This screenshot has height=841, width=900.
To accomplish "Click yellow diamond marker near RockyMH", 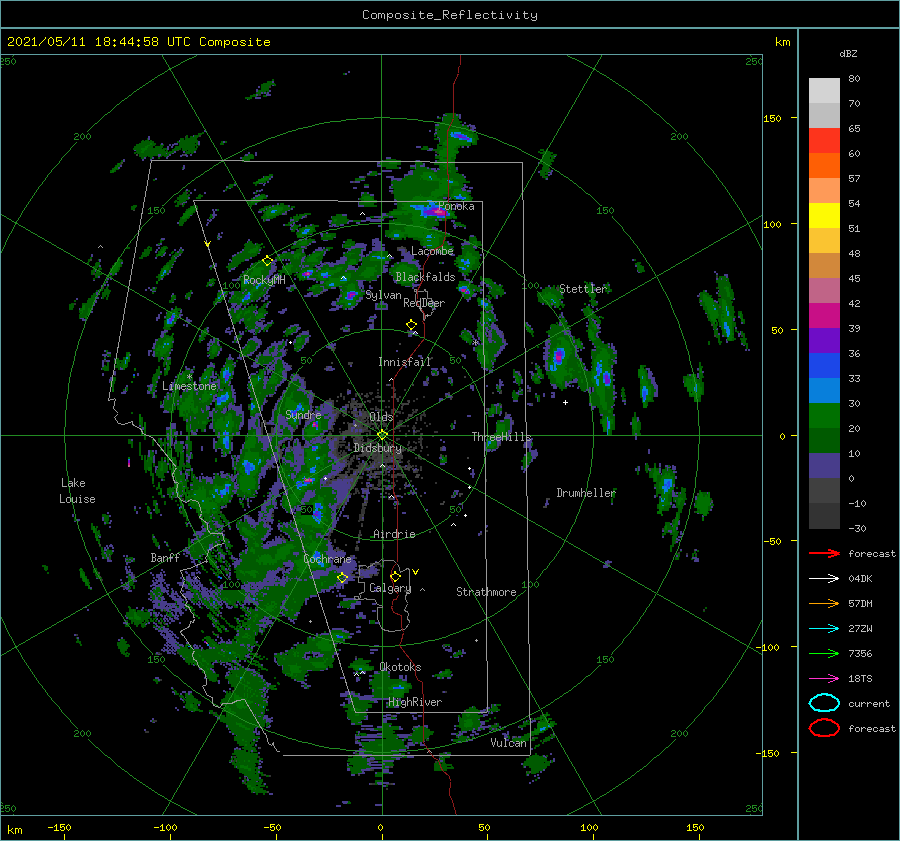I will click(x=267, y=261).
